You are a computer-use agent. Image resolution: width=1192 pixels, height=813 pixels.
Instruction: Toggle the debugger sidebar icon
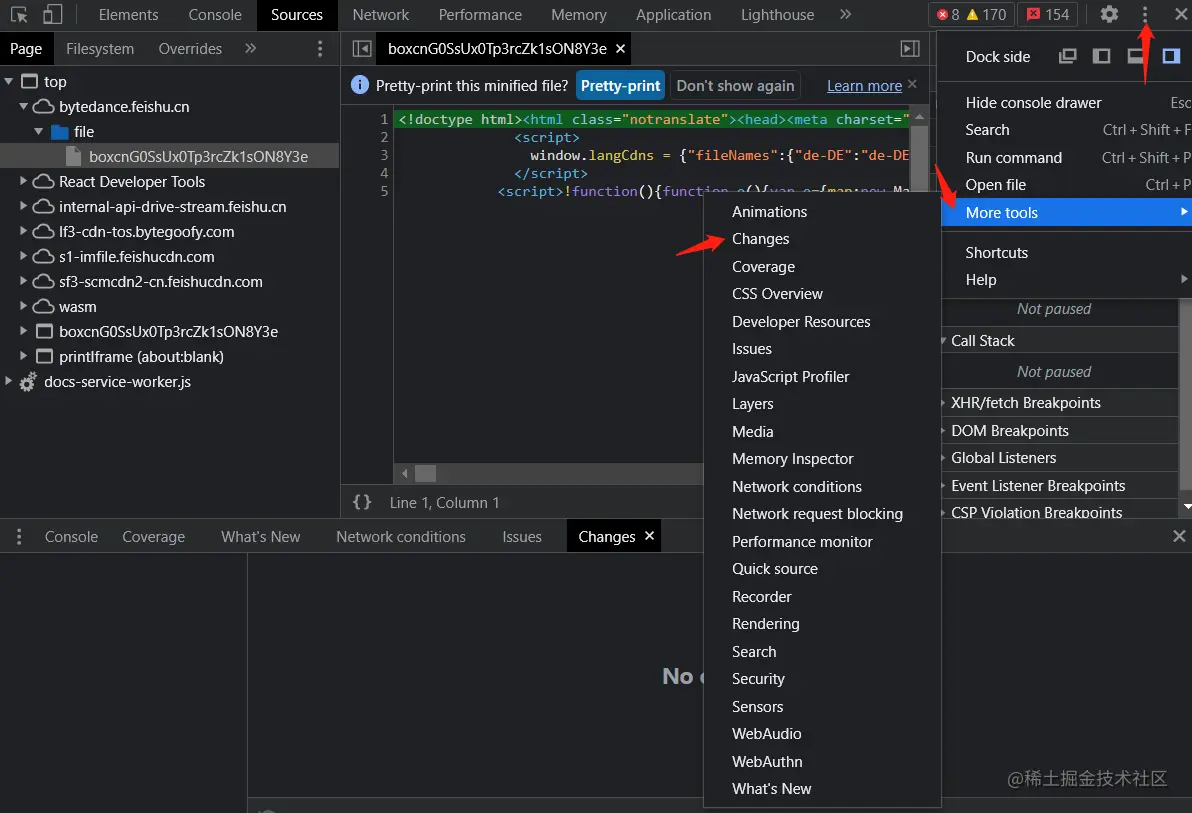point(910,49)
